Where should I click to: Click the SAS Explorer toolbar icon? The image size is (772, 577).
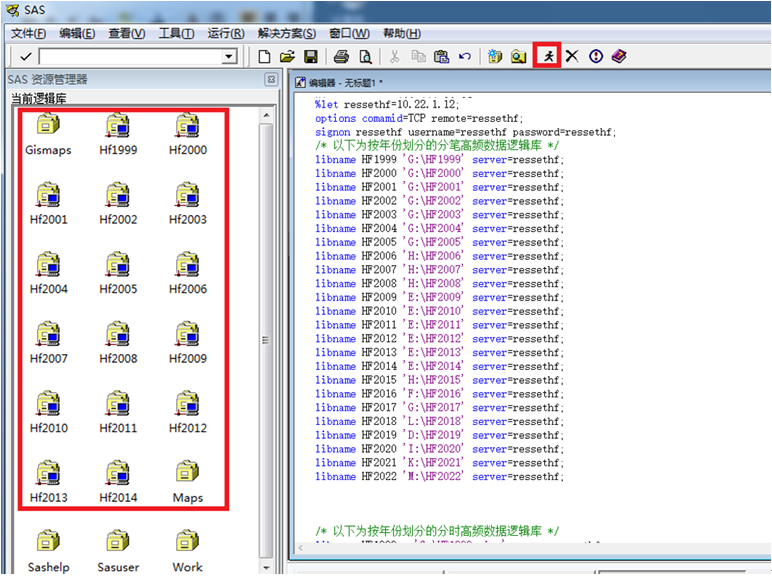pyautogui.click(x=518, y=56)
